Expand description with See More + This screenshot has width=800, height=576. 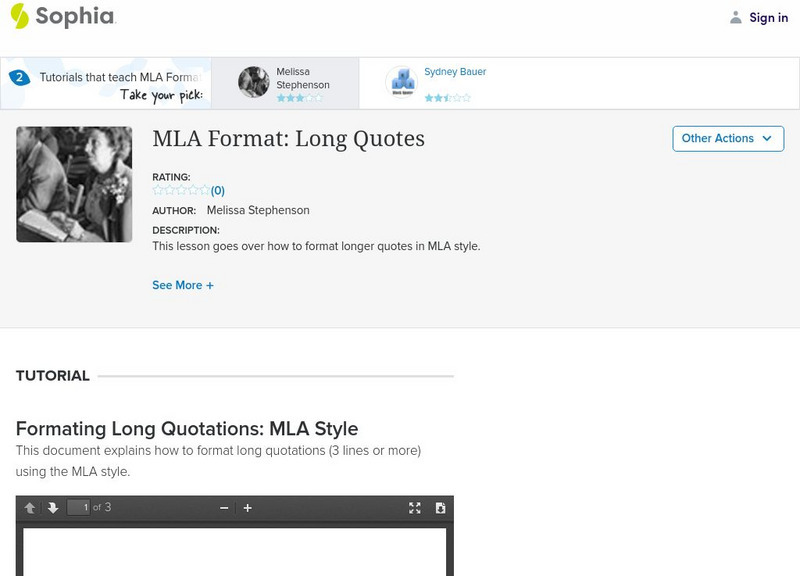[x=183, y=285]
